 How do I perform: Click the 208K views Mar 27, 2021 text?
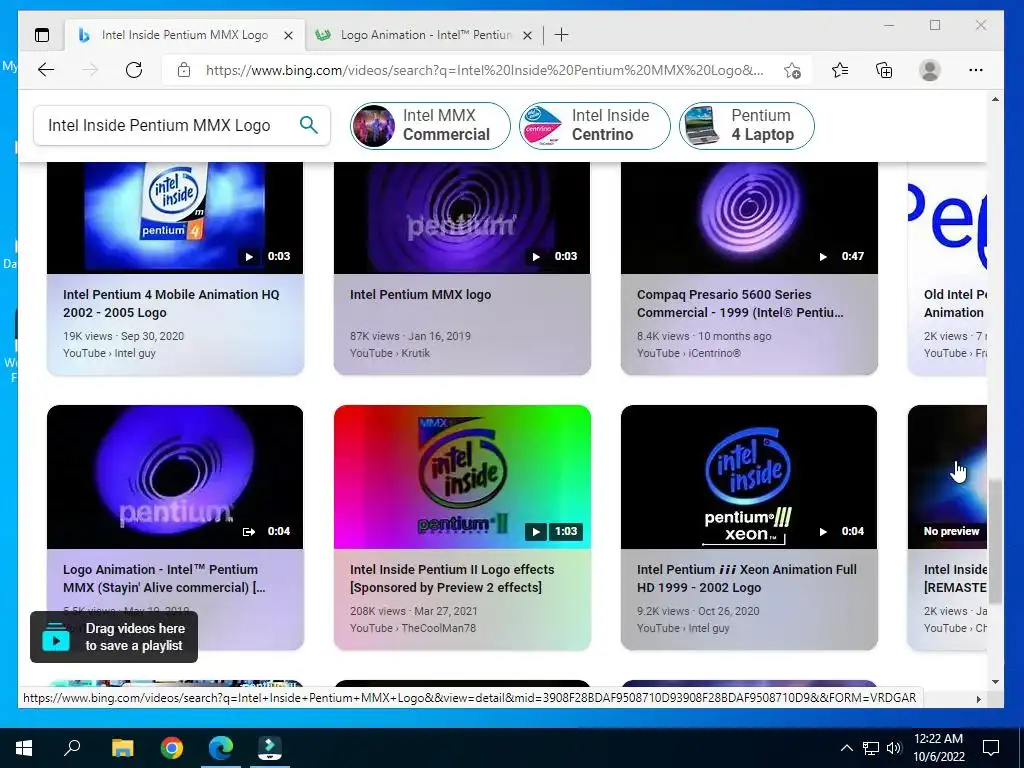coord(413,611)
